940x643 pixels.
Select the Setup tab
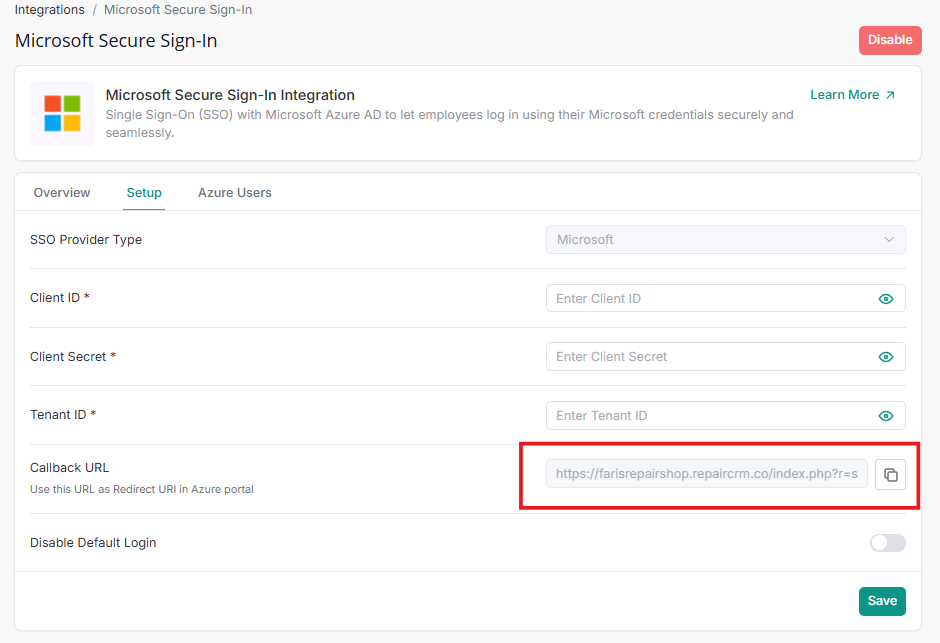tap(144, 193)
